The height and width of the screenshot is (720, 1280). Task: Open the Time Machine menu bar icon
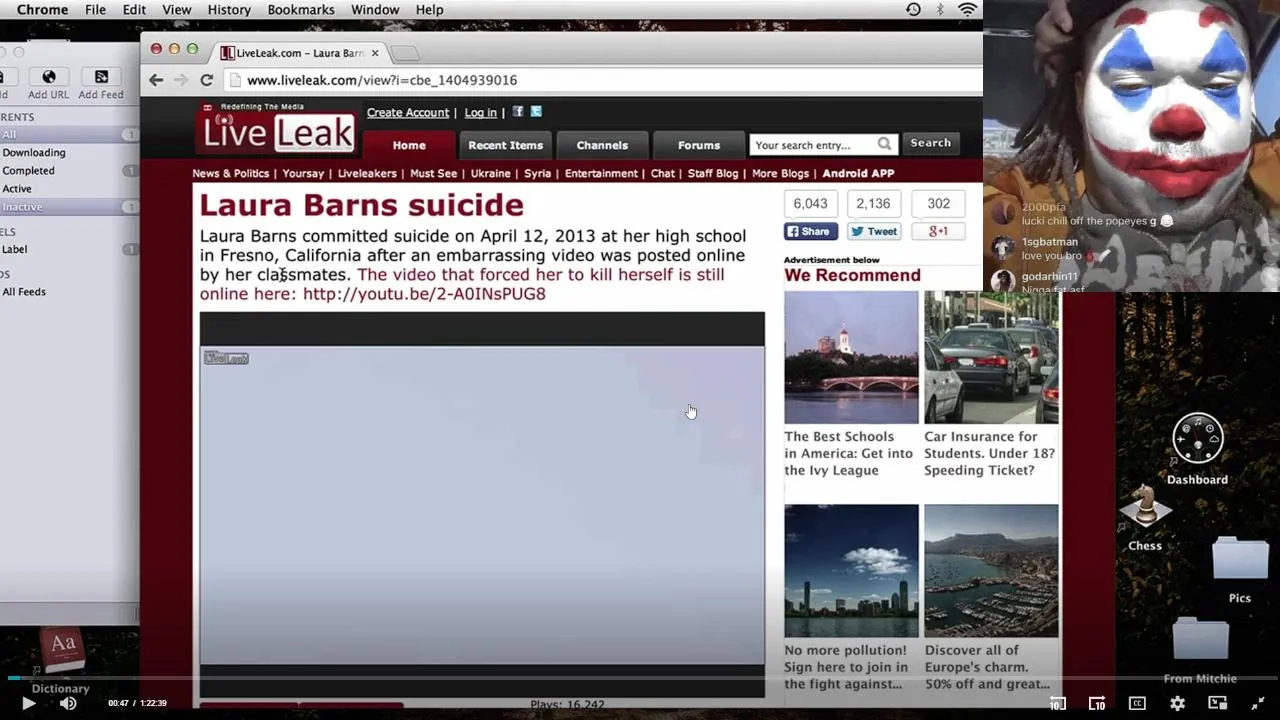pos(913,10)
